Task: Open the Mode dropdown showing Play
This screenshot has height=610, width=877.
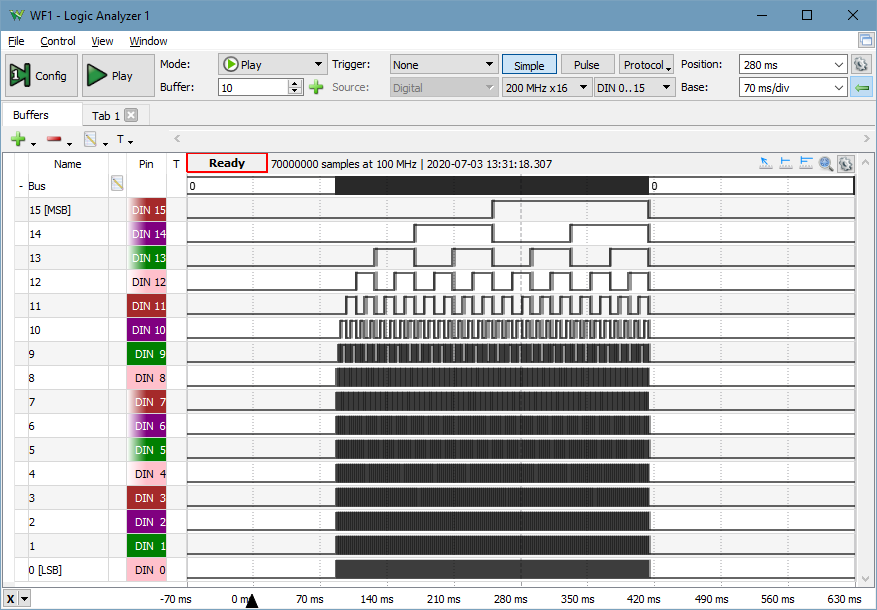Action: 272,64
